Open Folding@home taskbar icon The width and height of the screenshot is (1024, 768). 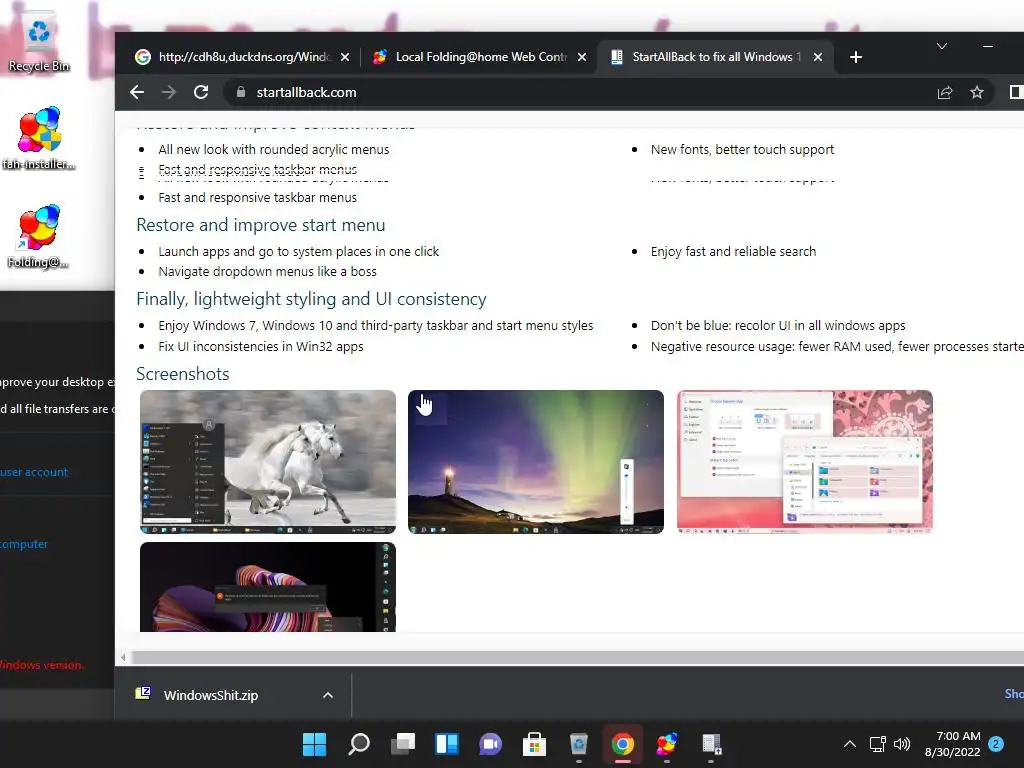point(667,744)
